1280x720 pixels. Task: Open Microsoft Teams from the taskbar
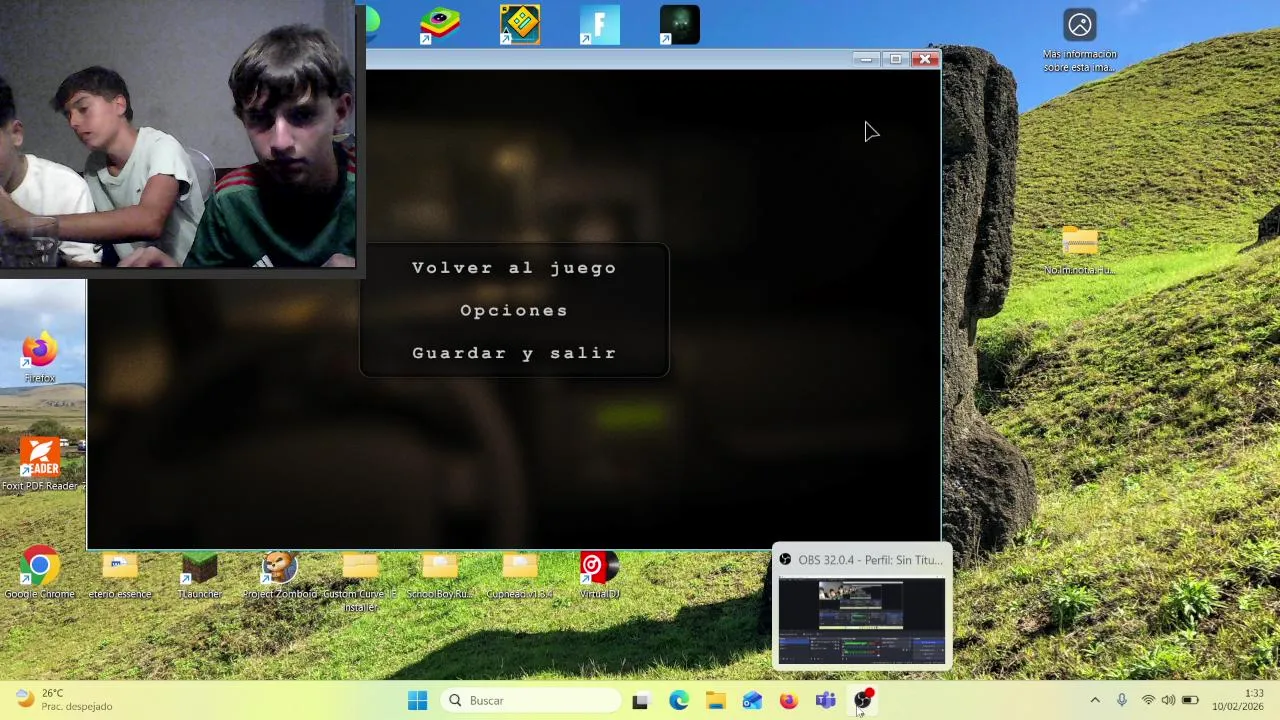click(826, 701)
